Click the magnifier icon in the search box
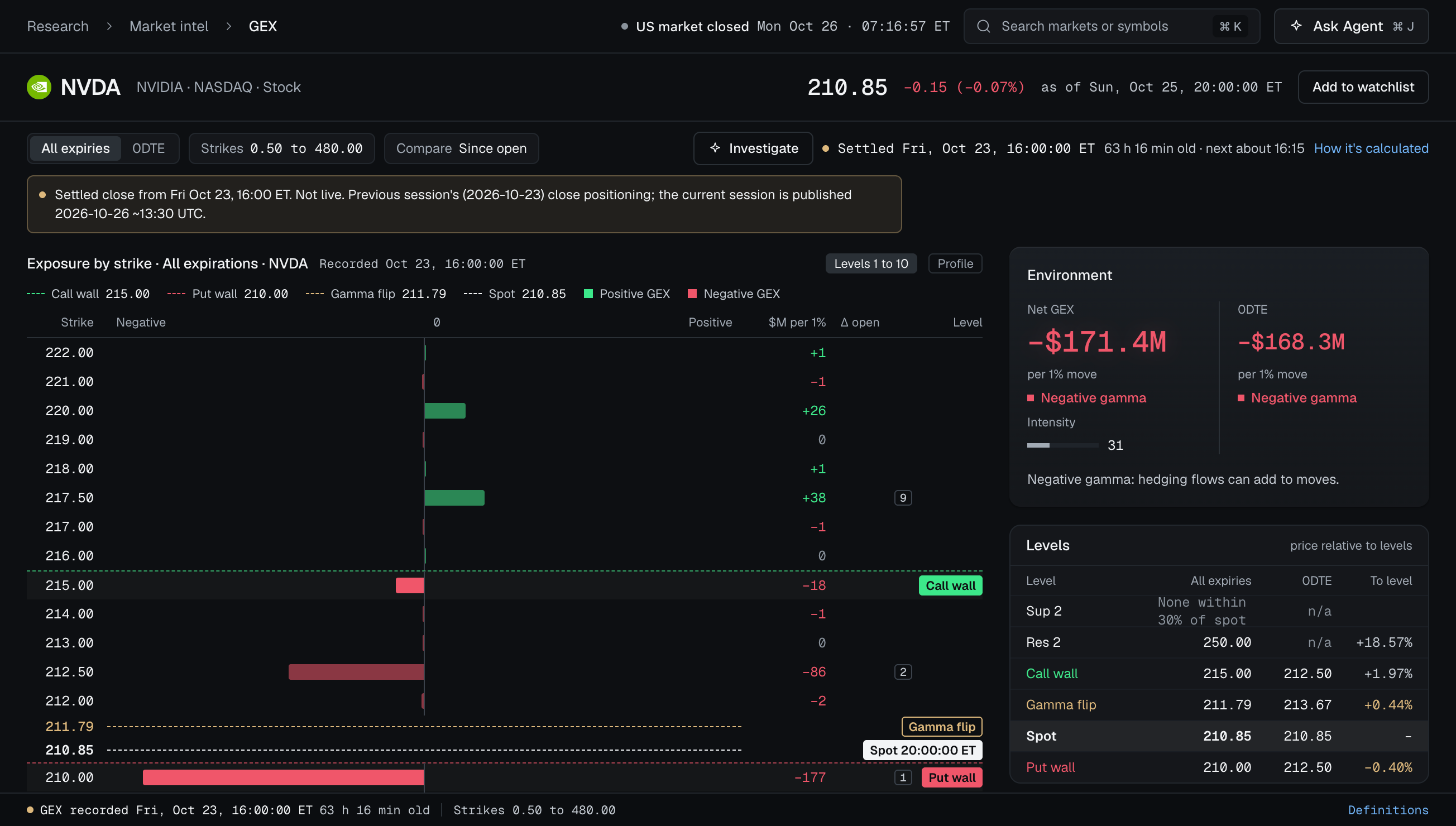The height and width of the screenshot is (826, 1456). click(984, 26)
